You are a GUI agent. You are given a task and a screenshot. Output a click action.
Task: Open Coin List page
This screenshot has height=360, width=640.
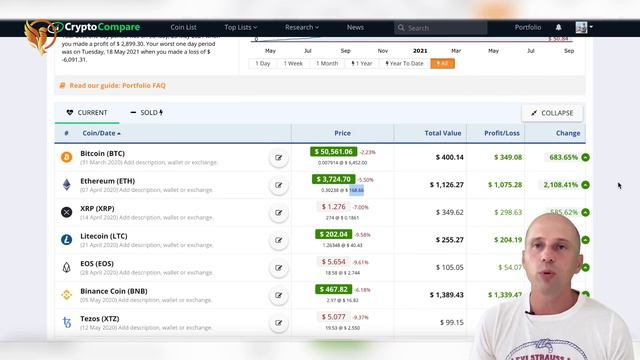point(183,27)
